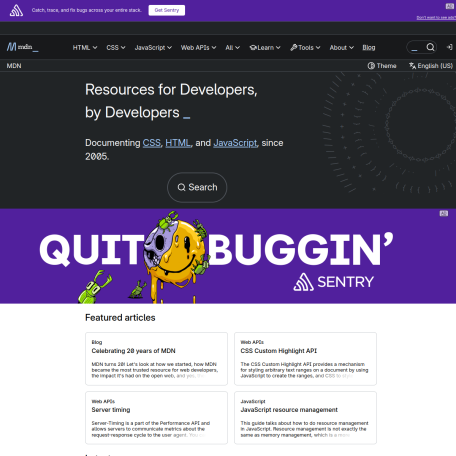Image resolution: width=456 pixels, height=456 pixels.
Task: Open the Celebrating 20 years of MDN article
Action: click(133, 351)
